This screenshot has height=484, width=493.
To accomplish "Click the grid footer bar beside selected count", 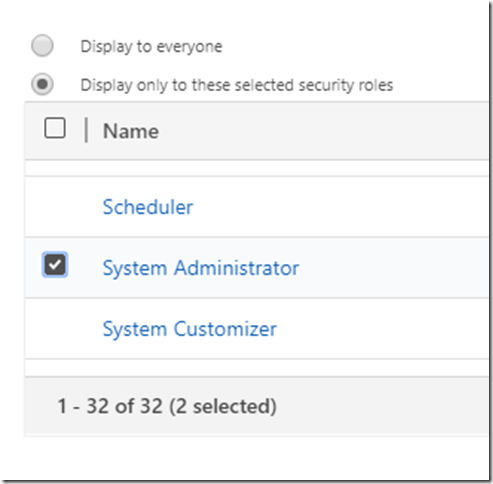I will [x=383, y=406].
